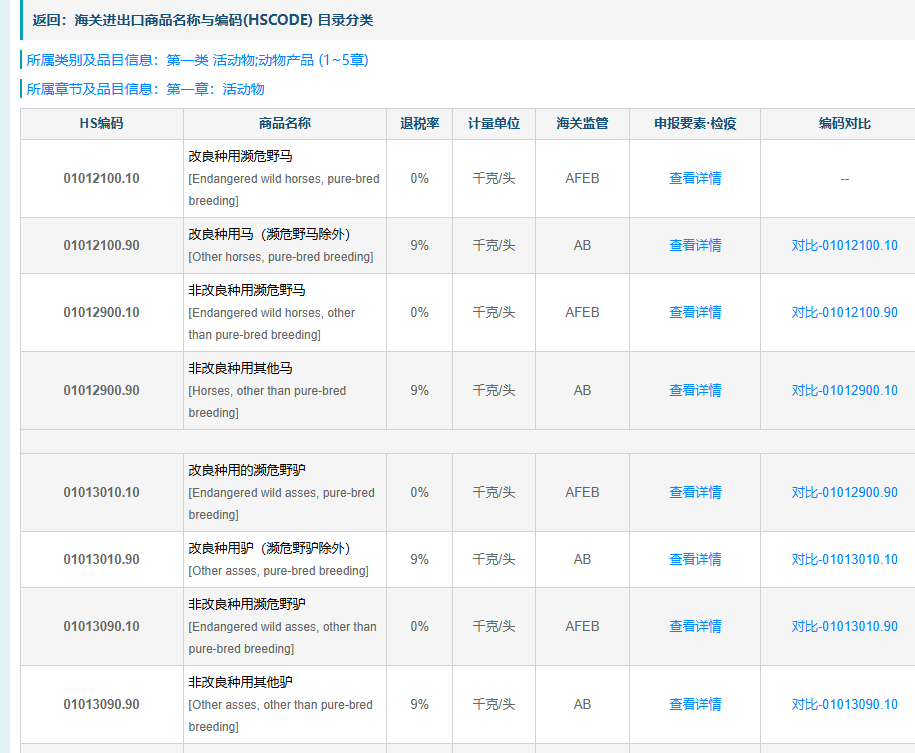View details (查看详情) for code 01012100.90
915x753 pixels.
pyautogui.click(x=694, y=246)
